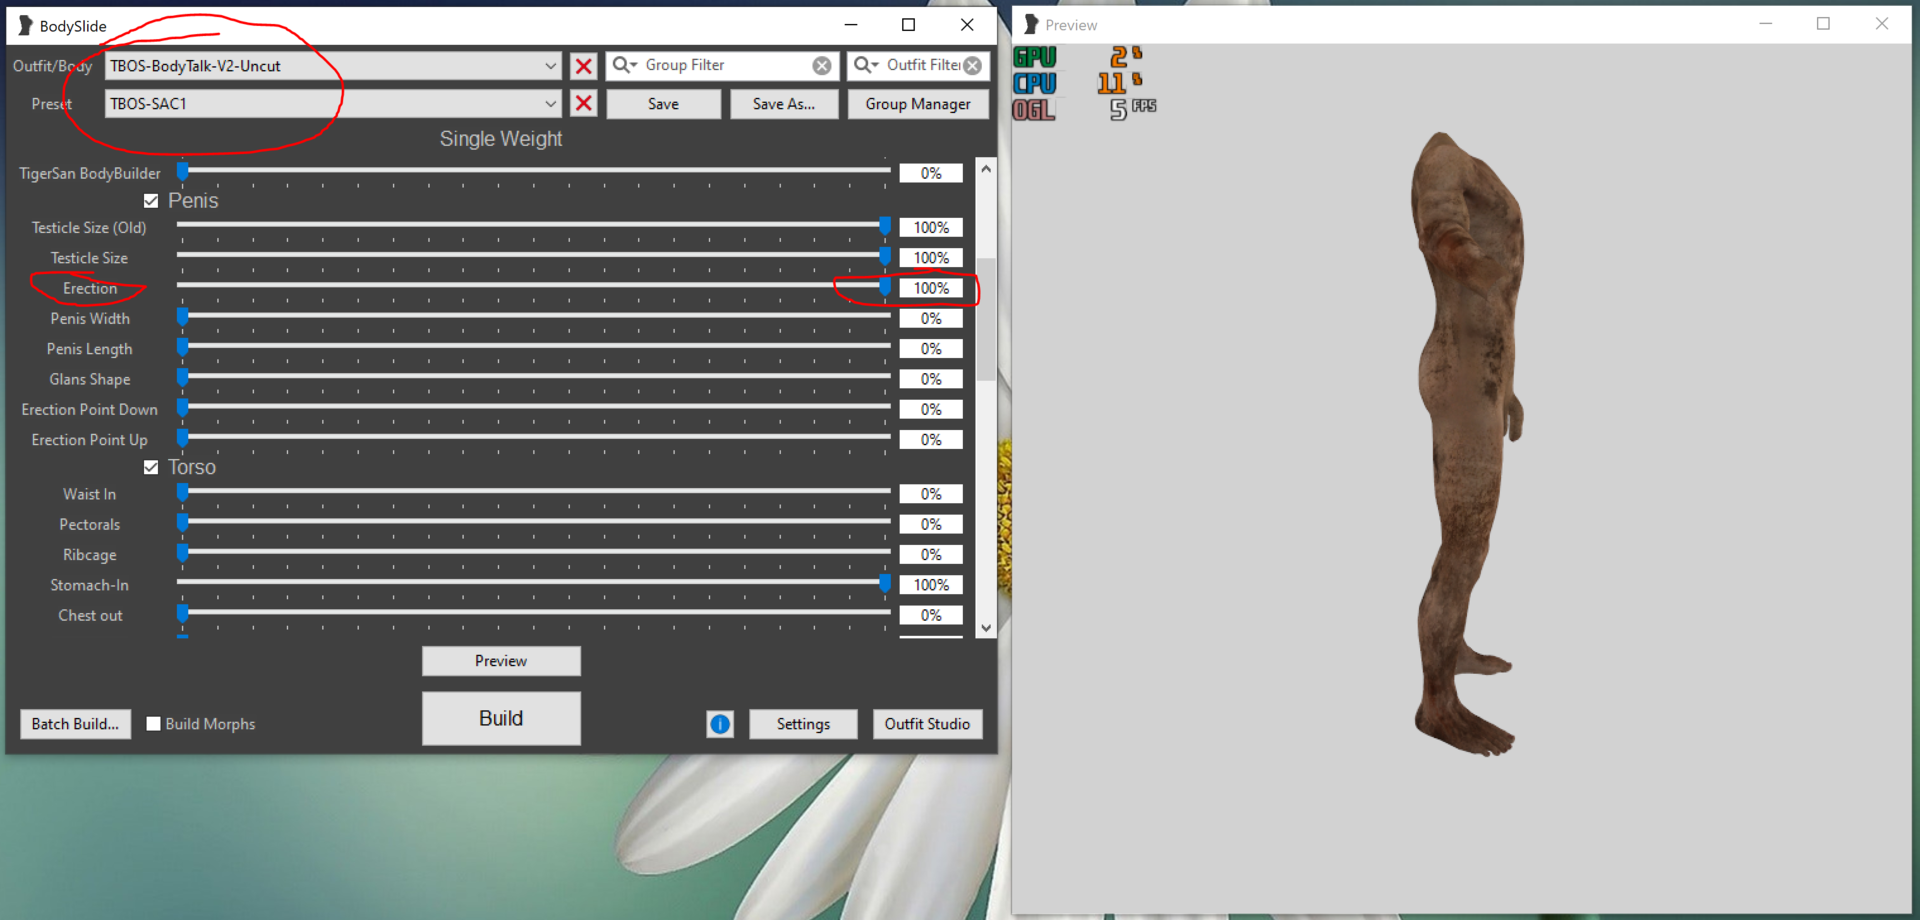The image size is (1920, 920).
Task: Click the Stomach-In slider handle
Action: pyautogui.click(x=885, y=583)
